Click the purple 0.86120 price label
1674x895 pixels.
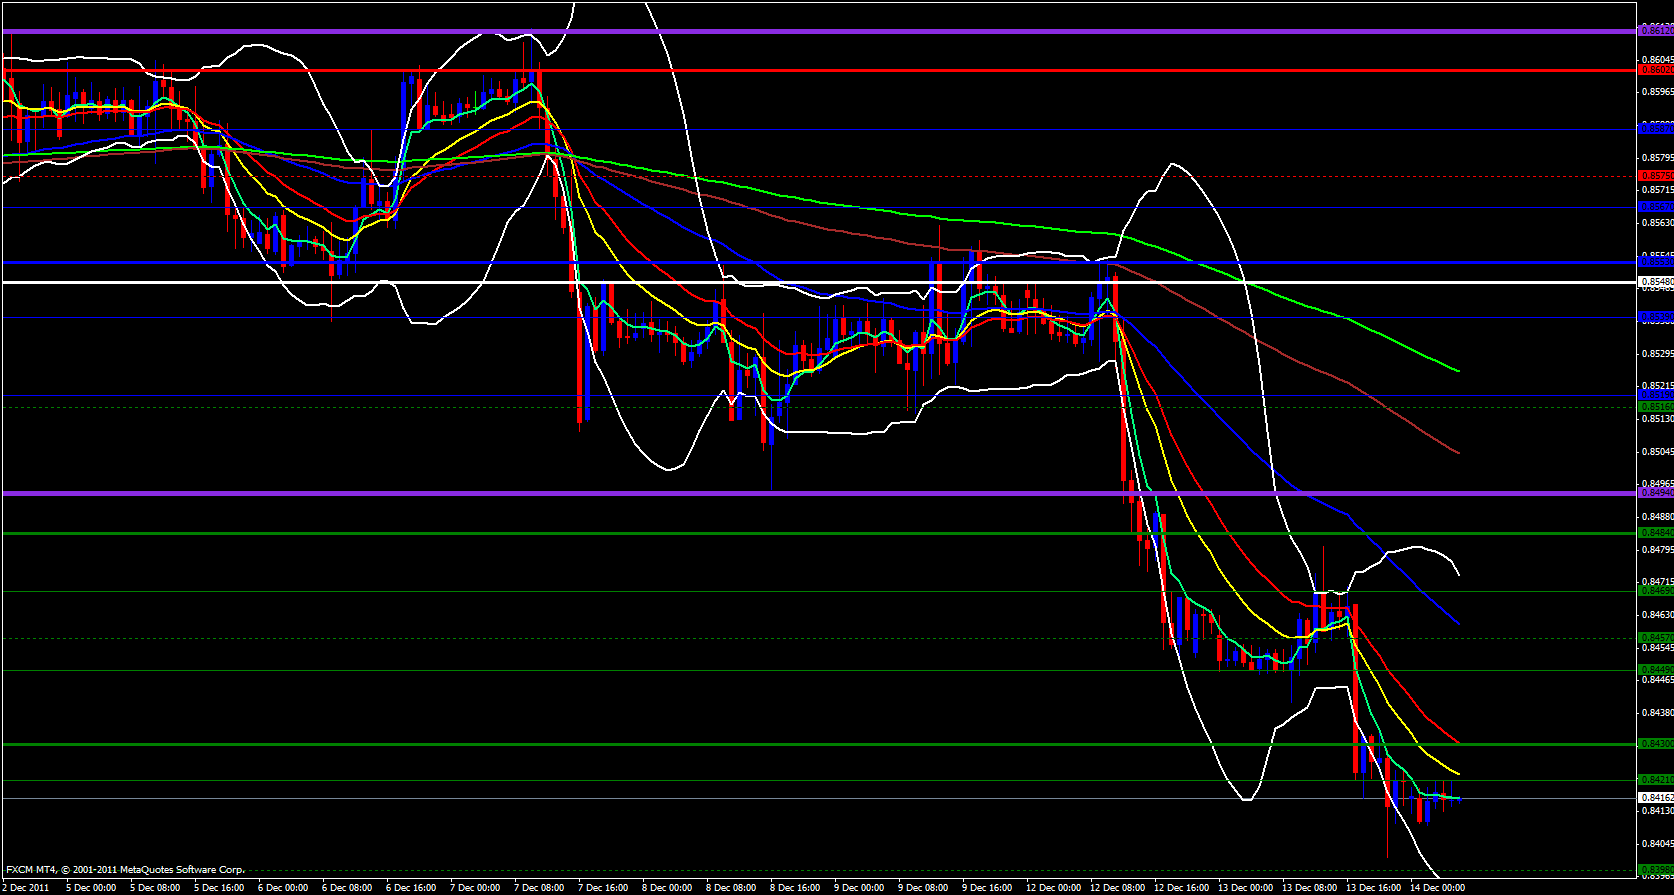tap(1655, 31)
